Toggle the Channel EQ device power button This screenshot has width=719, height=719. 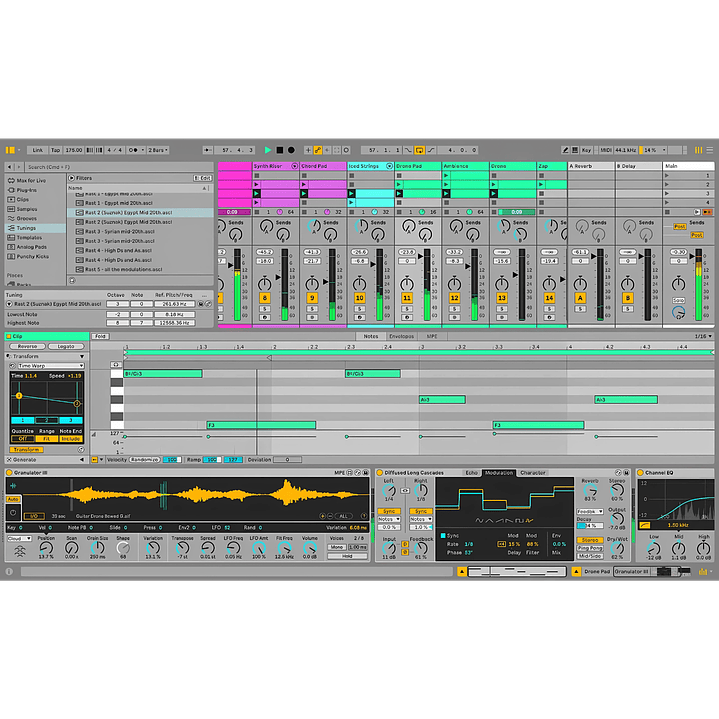pos(641,472)
